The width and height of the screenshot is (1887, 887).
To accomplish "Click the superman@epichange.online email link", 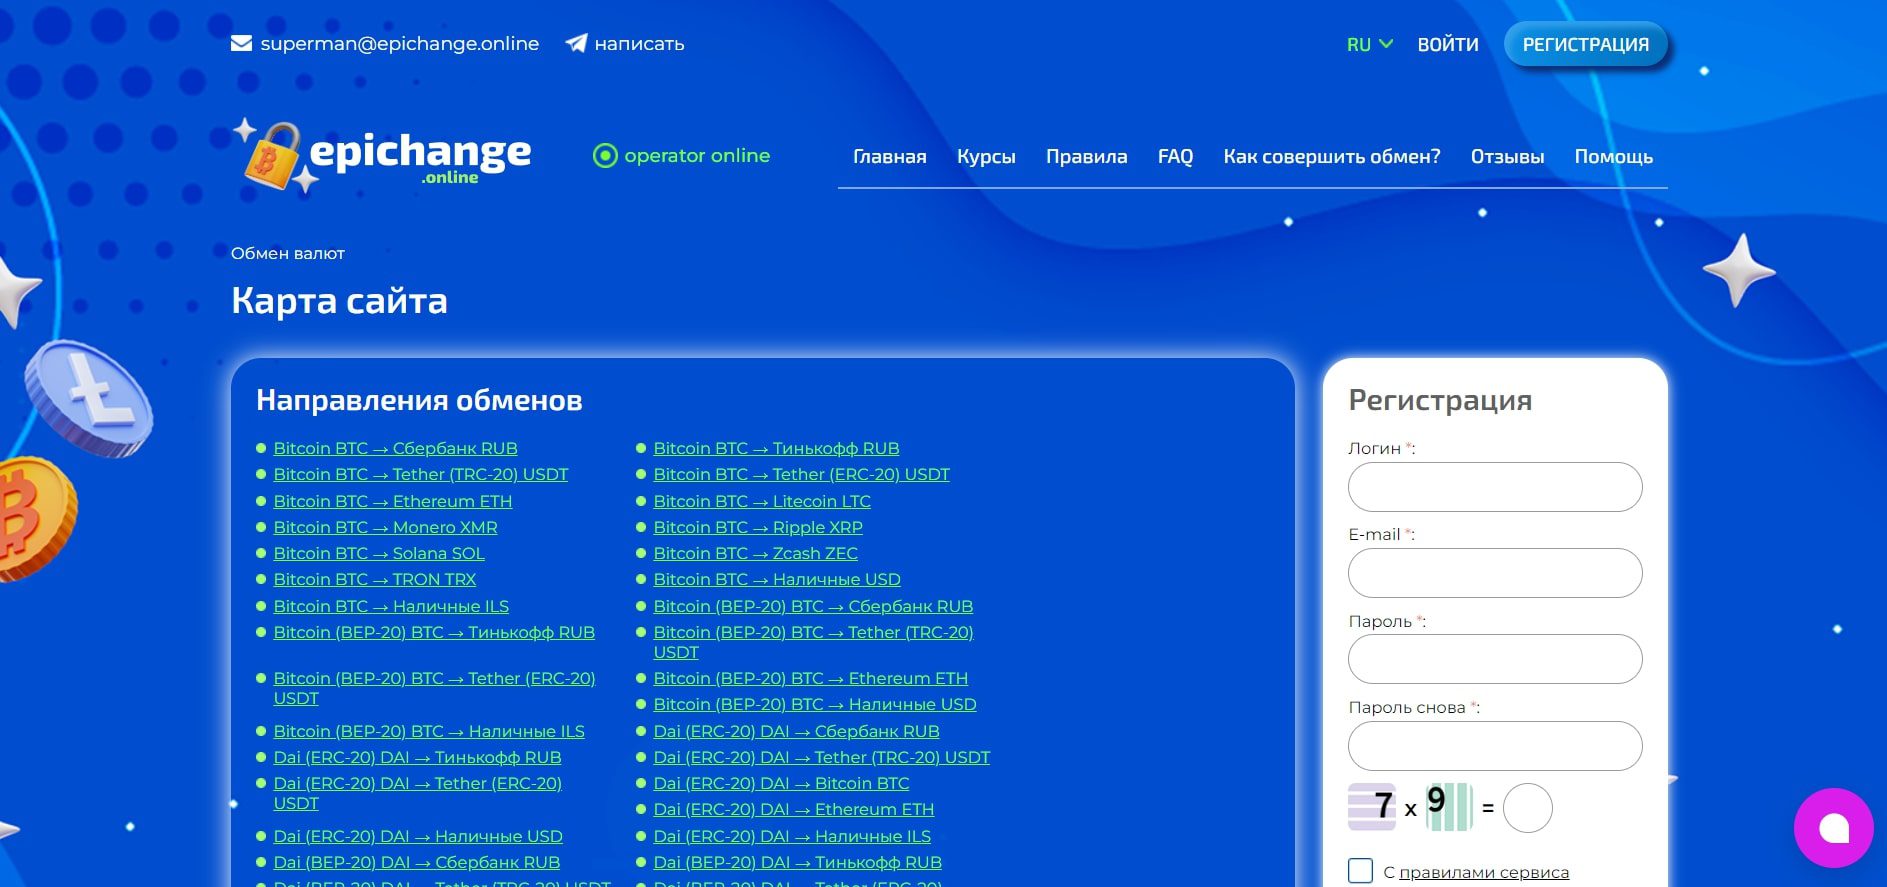I will (399, 43).
